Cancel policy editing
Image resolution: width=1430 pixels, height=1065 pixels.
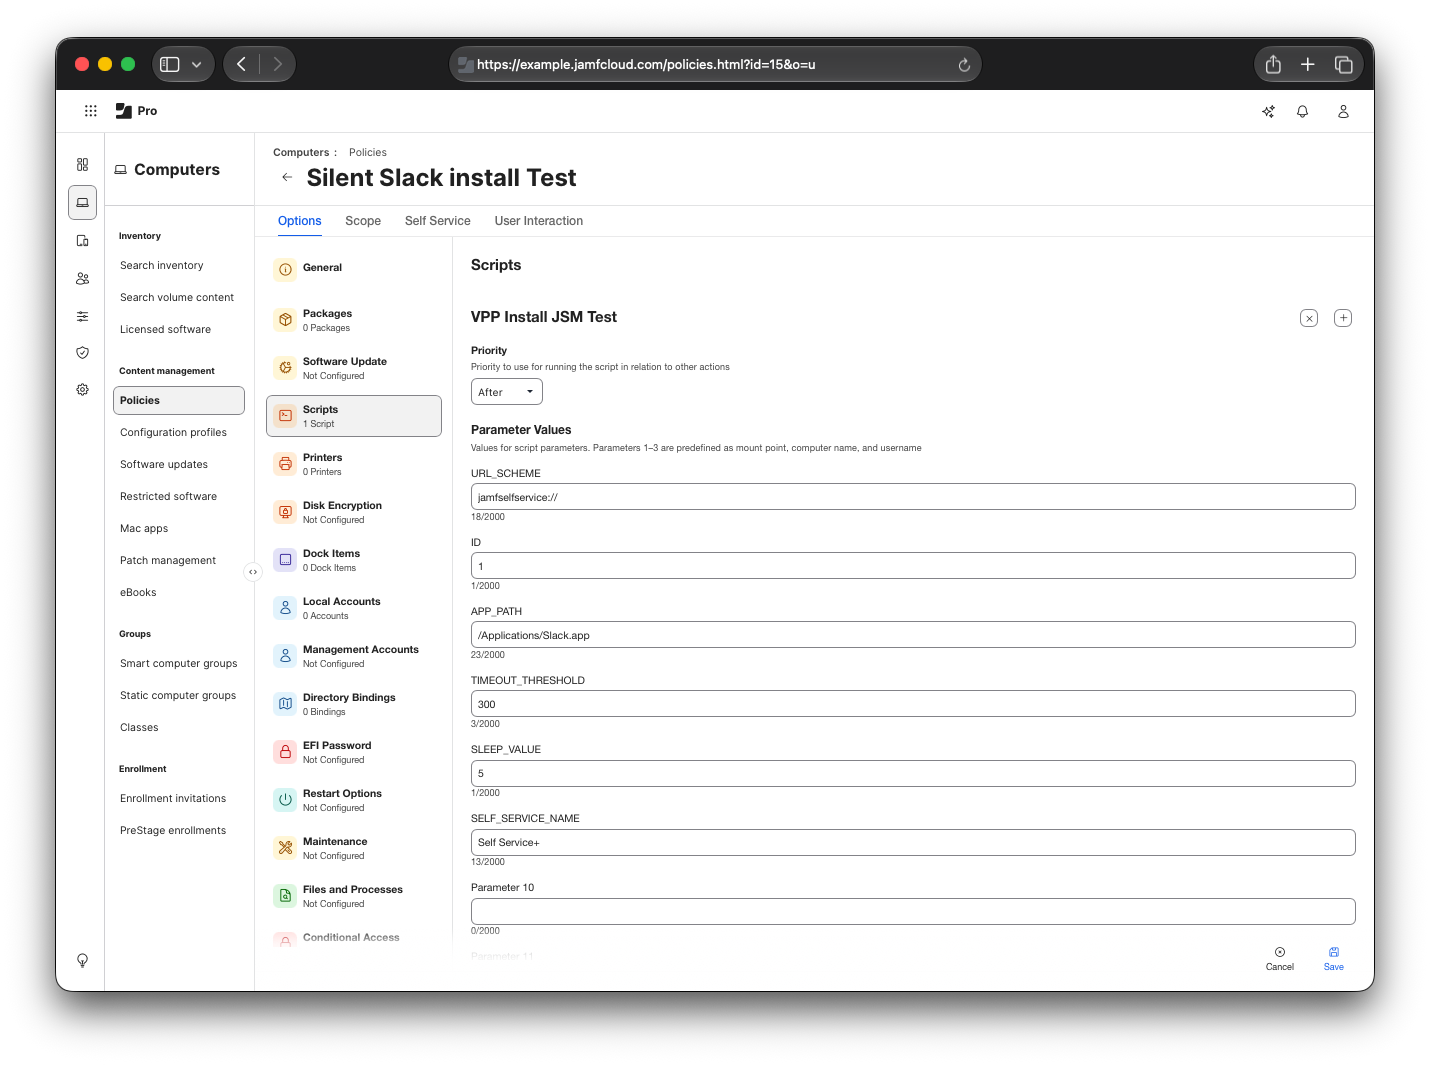tap(1280, 959)
